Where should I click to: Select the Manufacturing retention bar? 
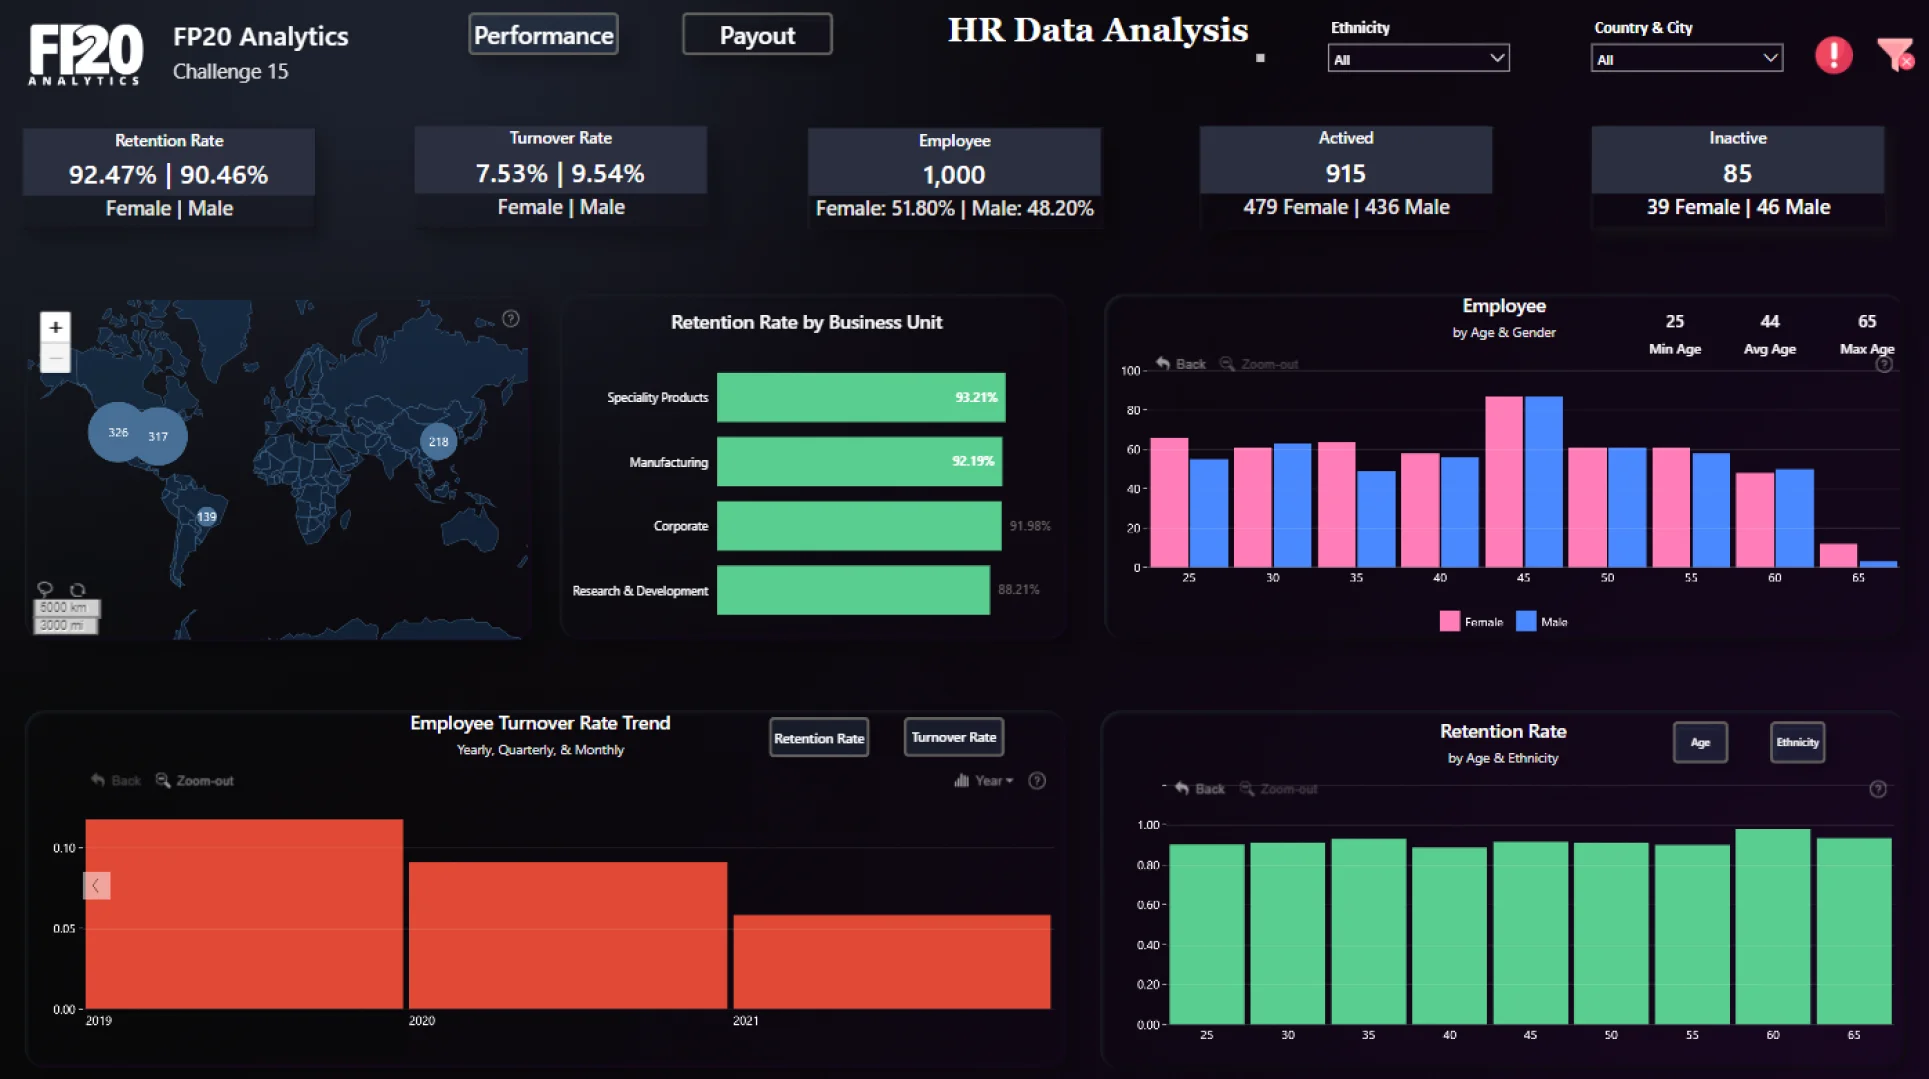coord(859,461)
